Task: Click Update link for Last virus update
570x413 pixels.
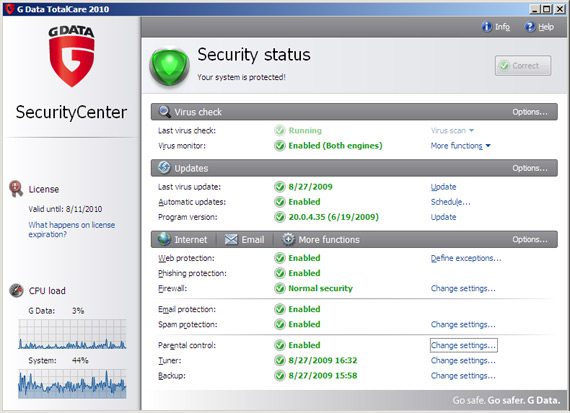Action: (443, 187)
